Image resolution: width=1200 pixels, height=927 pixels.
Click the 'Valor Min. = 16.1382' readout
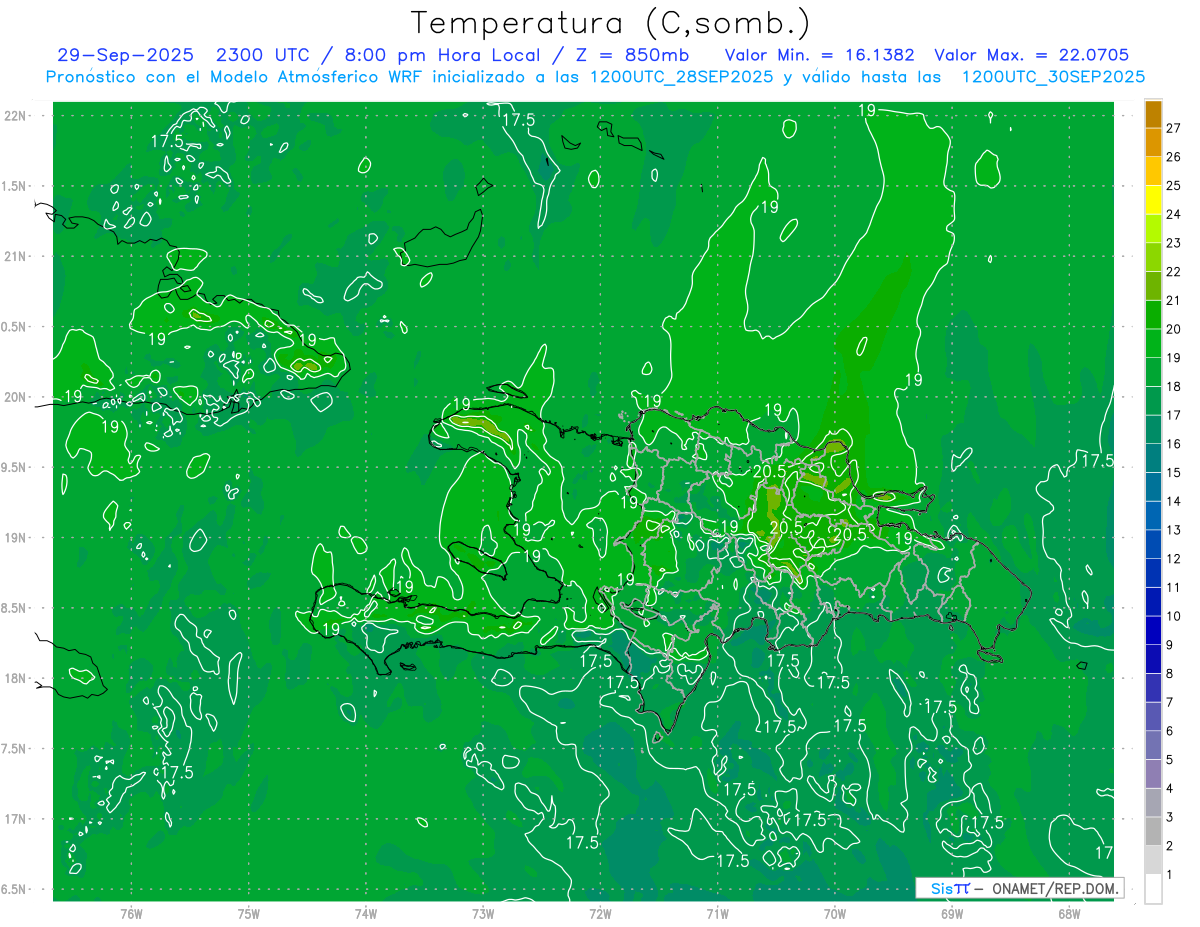pyautogui.click(x=819, y=55)
